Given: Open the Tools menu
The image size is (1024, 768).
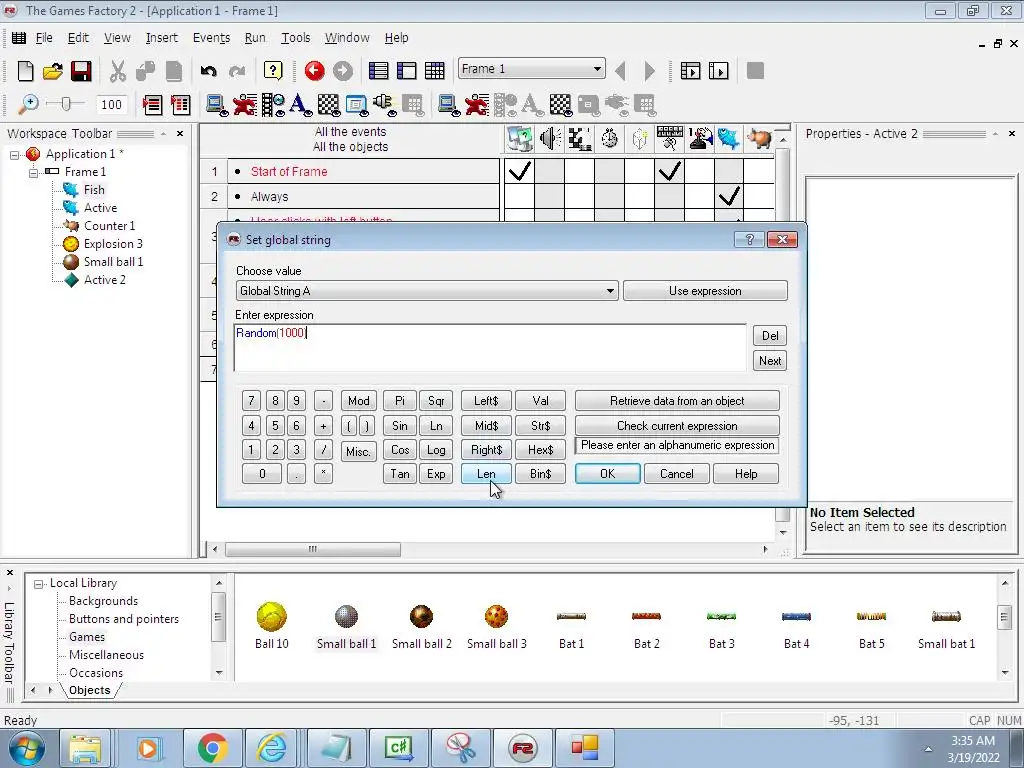Looking at the screenshot, I should click(x=295, y=38).
